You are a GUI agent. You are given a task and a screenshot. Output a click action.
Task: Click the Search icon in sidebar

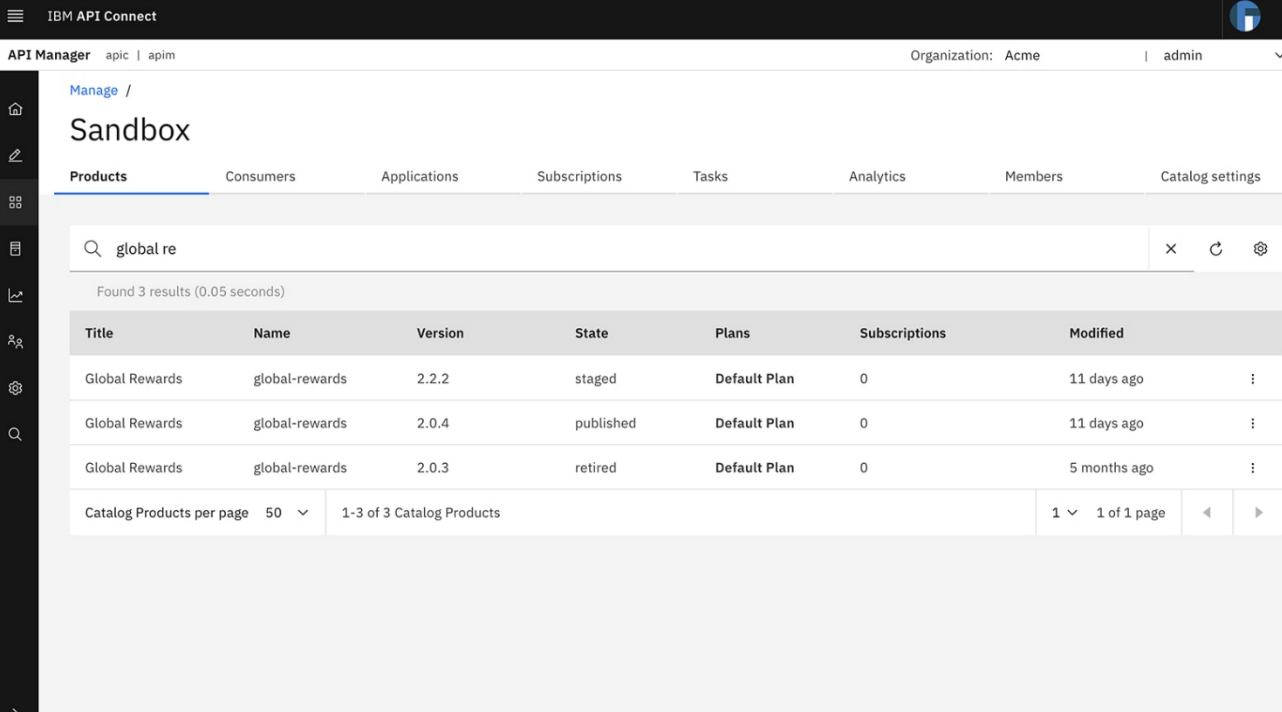click(15, 435)
